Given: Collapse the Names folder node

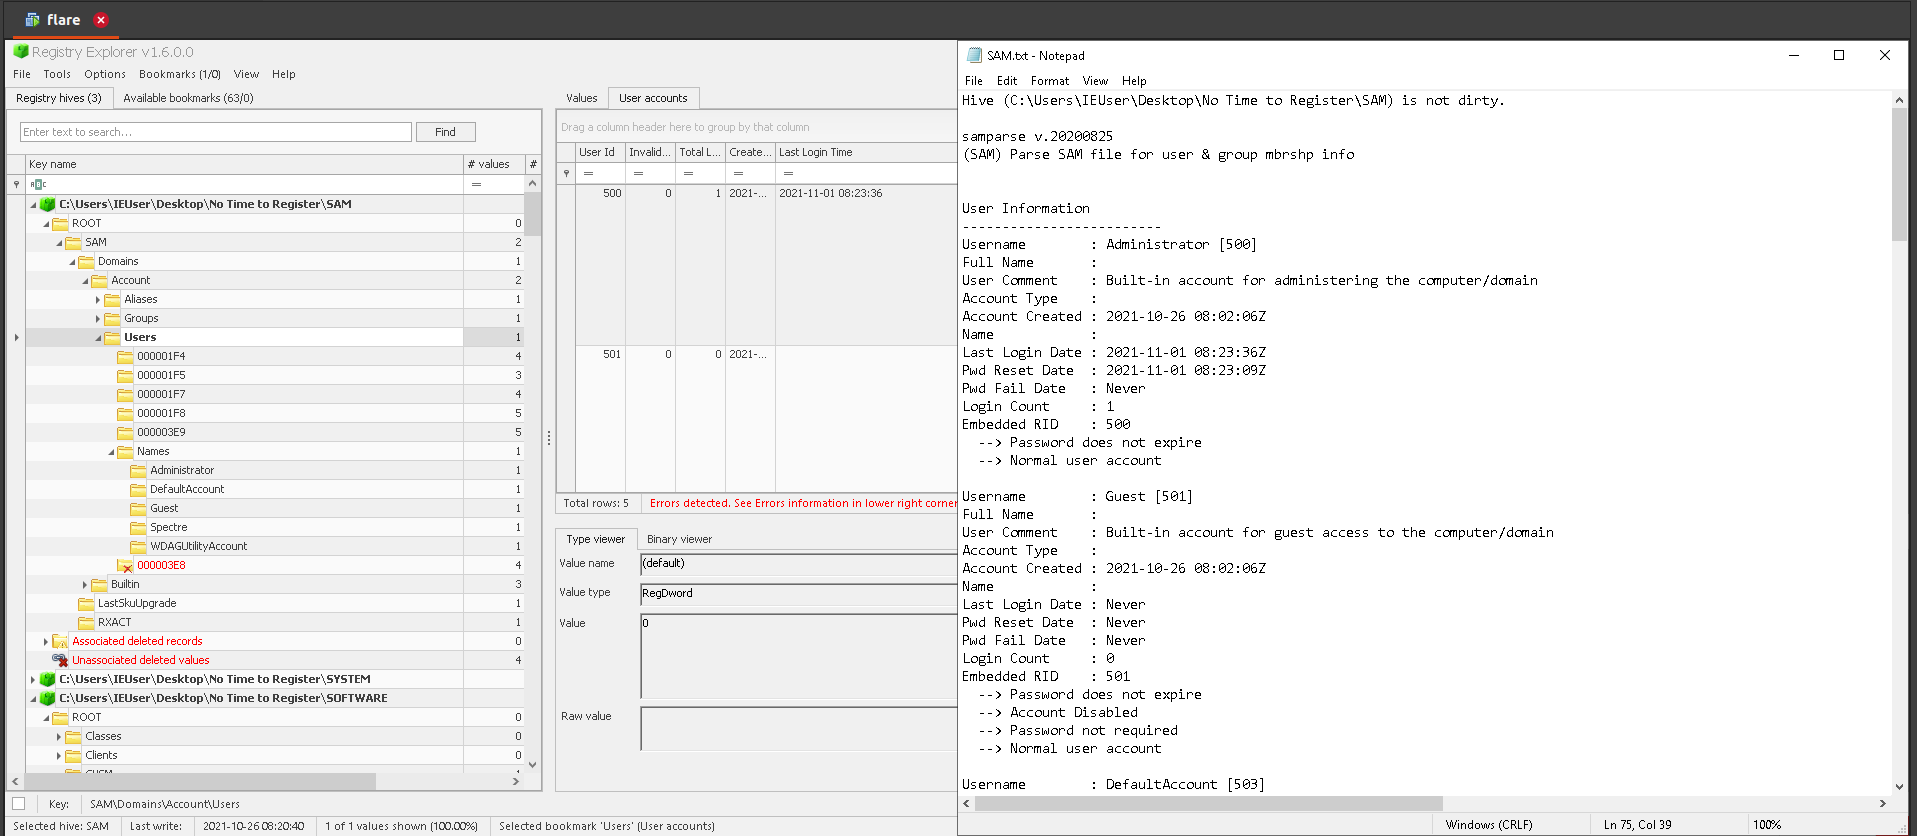Looking at the screenshot, I should click(111, 451).
